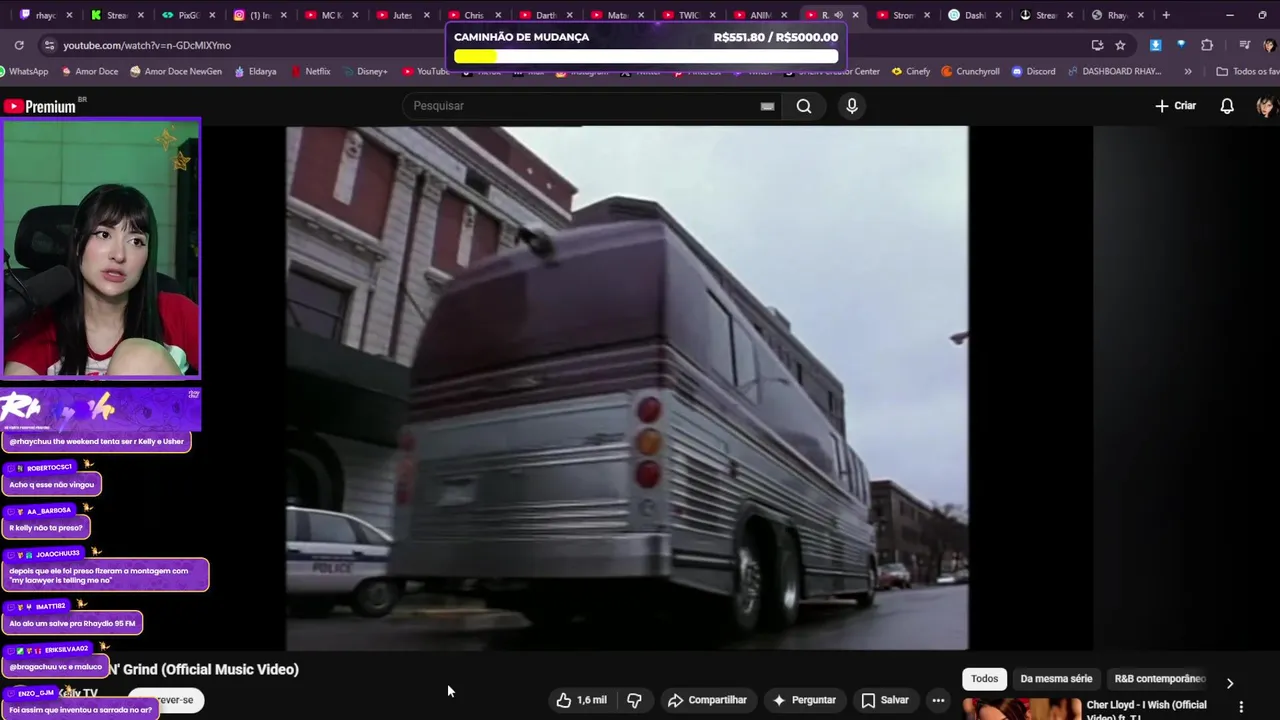
Task: Select the chat message 'Acho q esse não vingou'
Action: coord(51,485)
